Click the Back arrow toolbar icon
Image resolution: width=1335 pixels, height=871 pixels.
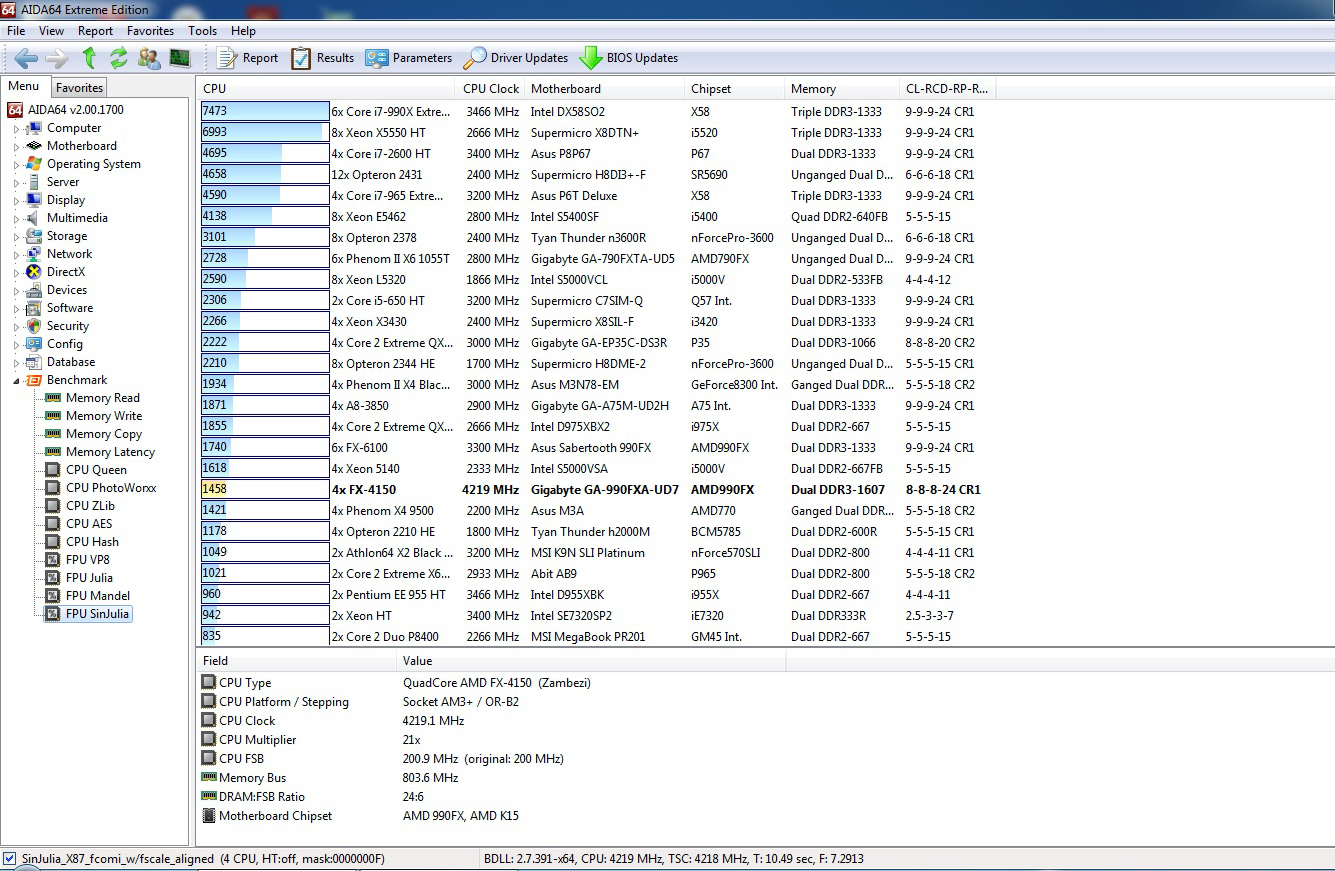point(26,58)
